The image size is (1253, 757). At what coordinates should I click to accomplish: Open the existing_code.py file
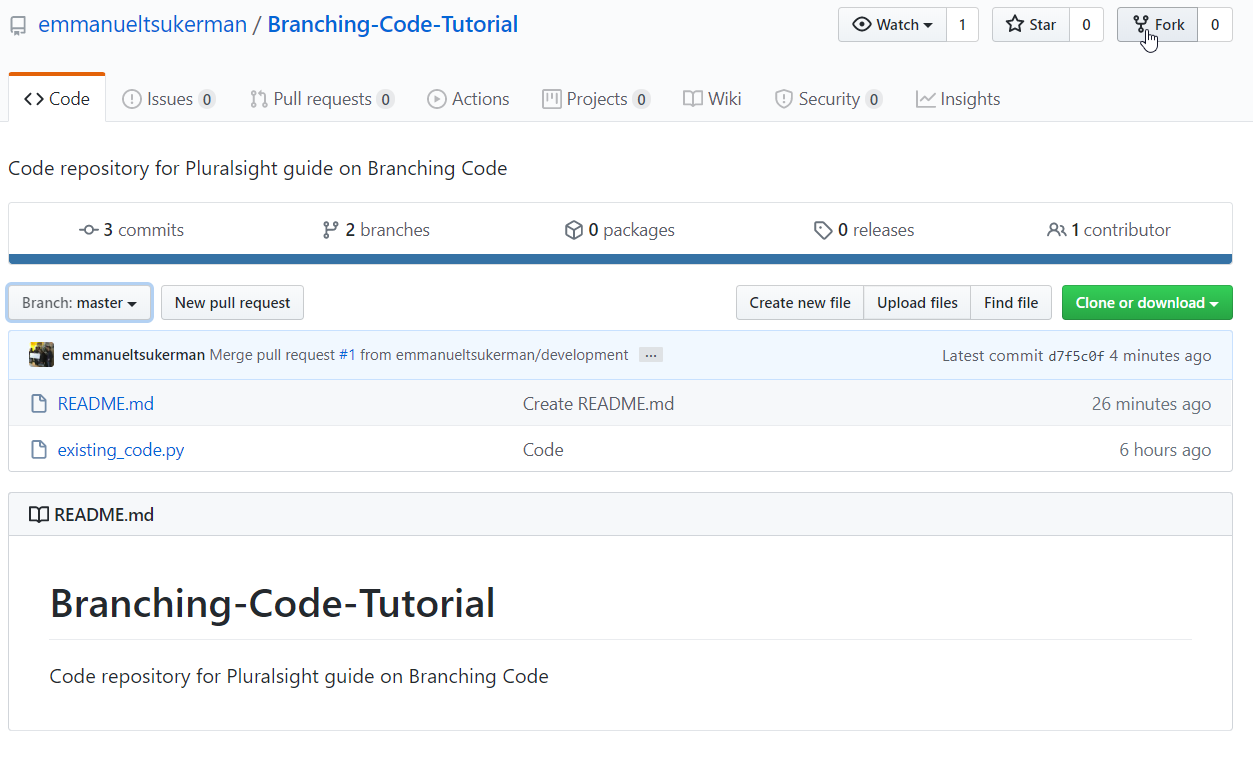(121, 450)
